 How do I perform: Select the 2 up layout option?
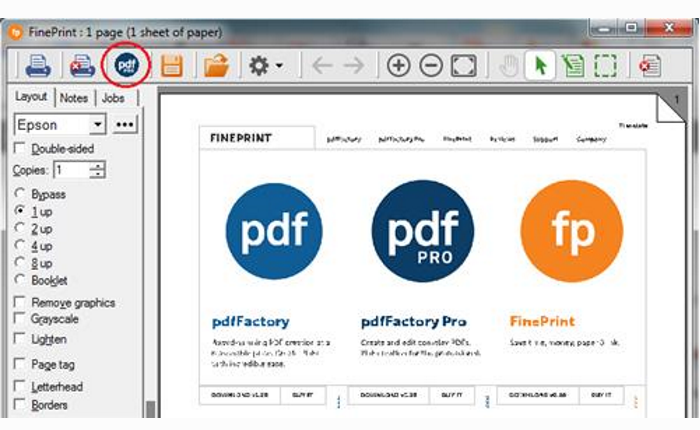click(20, 228)
